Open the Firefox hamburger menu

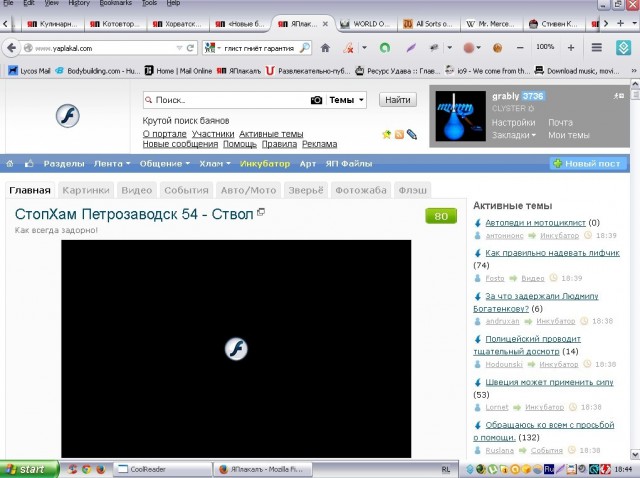(597, 48)
